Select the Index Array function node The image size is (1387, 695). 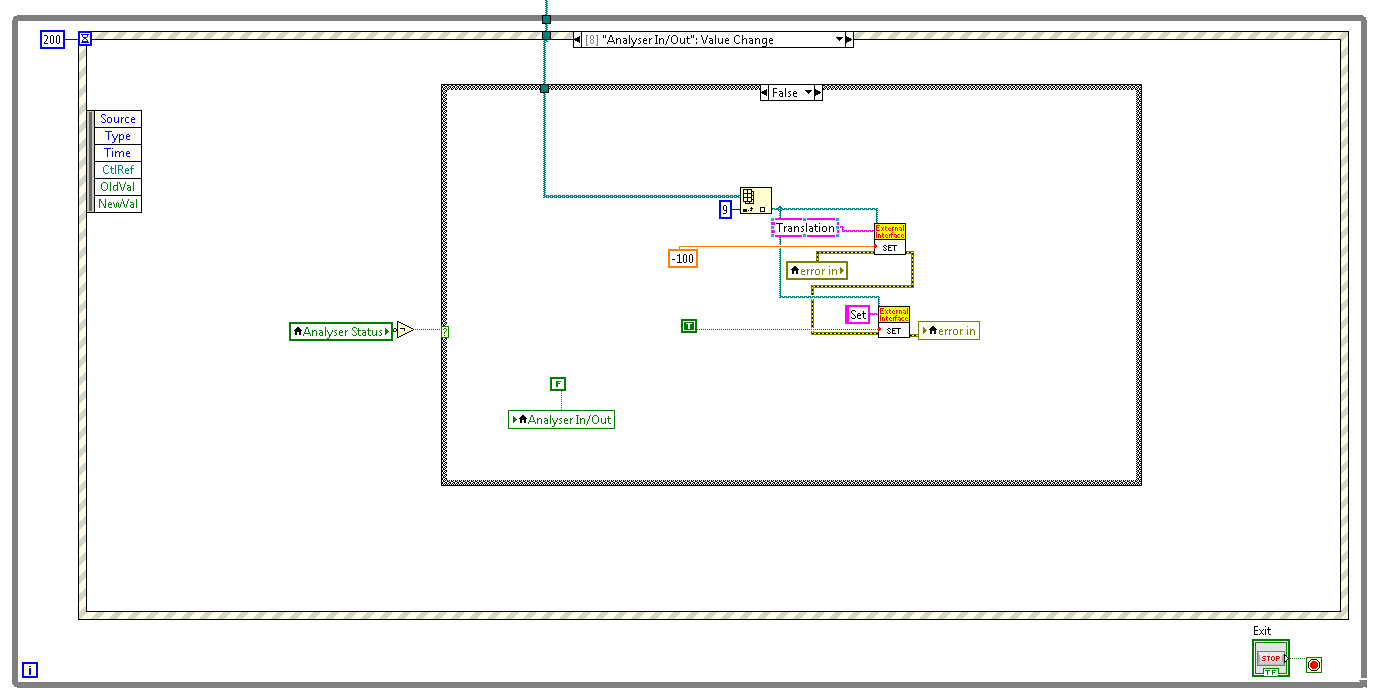coord(758,200)
